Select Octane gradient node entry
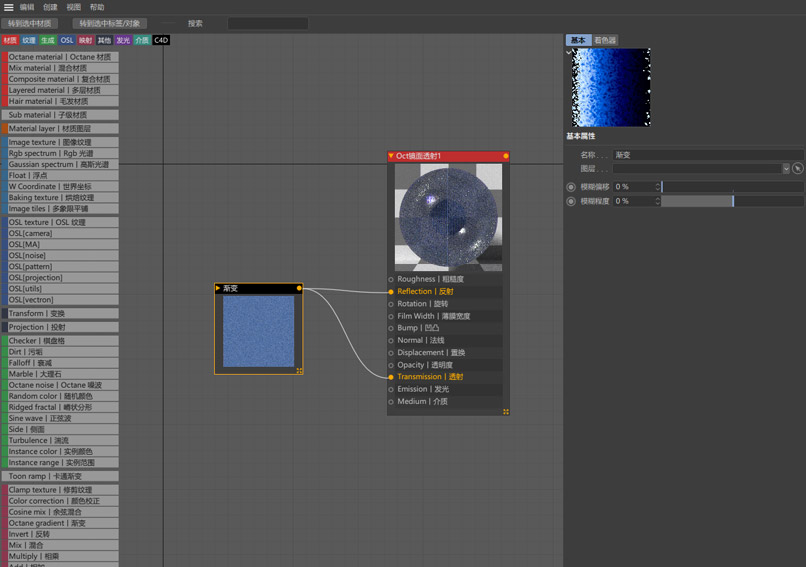 [60, 523]
